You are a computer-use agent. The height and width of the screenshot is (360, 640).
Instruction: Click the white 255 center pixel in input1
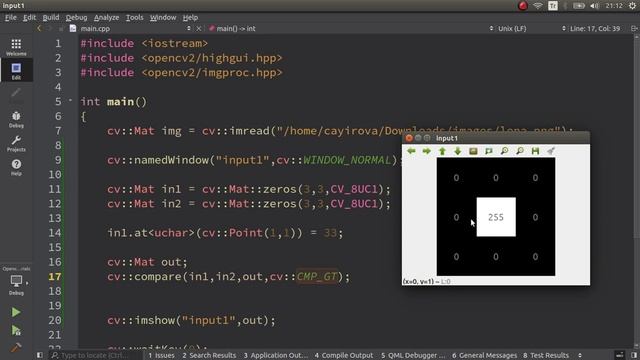click(x=496, y=217)
